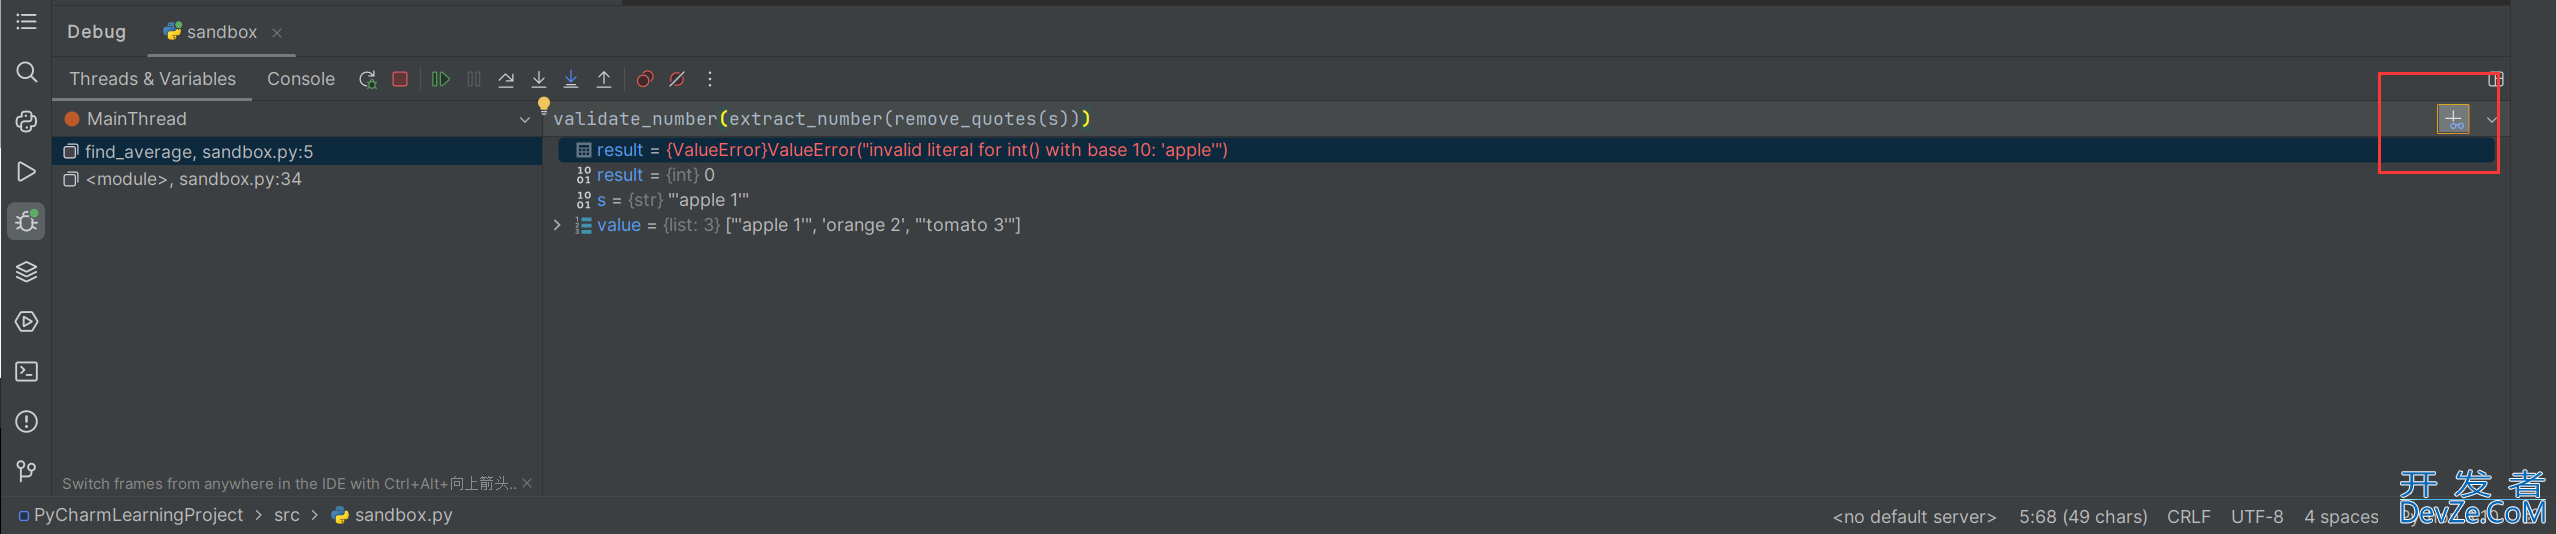This screenshot has width=2556, height=534.
Task: View all breakpoints
Action: pos(645,79)
